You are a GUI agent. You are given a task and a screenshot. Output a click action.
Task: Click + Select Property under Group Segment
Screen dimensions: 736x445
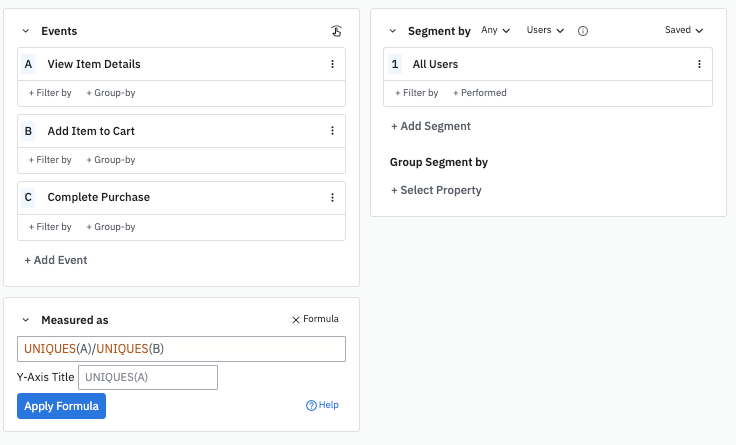click(436, 190)
